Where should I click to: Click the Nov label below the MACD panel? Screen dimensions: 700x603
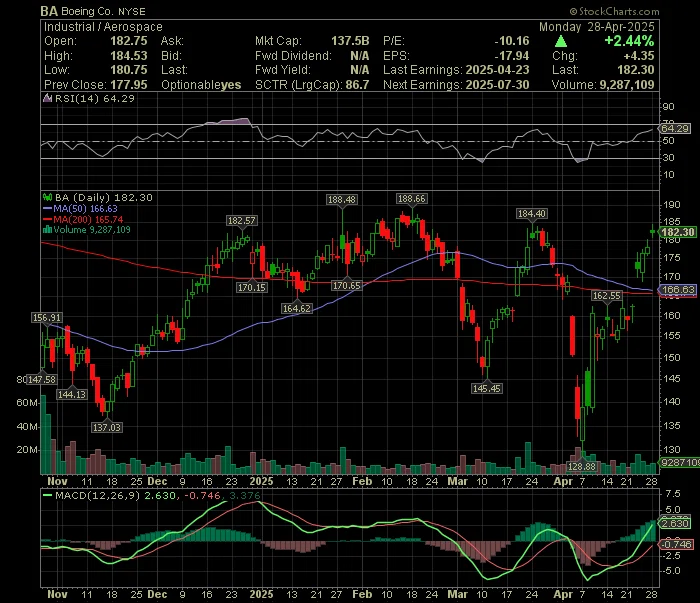[57, 594]
